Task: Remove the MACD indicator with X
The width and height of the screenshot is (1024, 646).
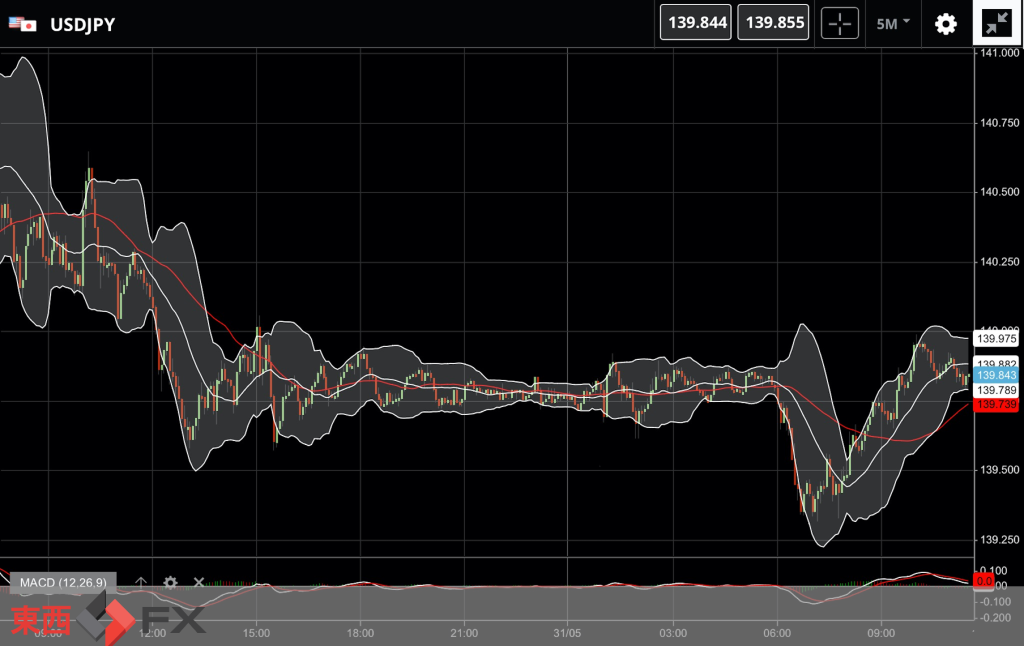Action: click(x=199, y=582)
